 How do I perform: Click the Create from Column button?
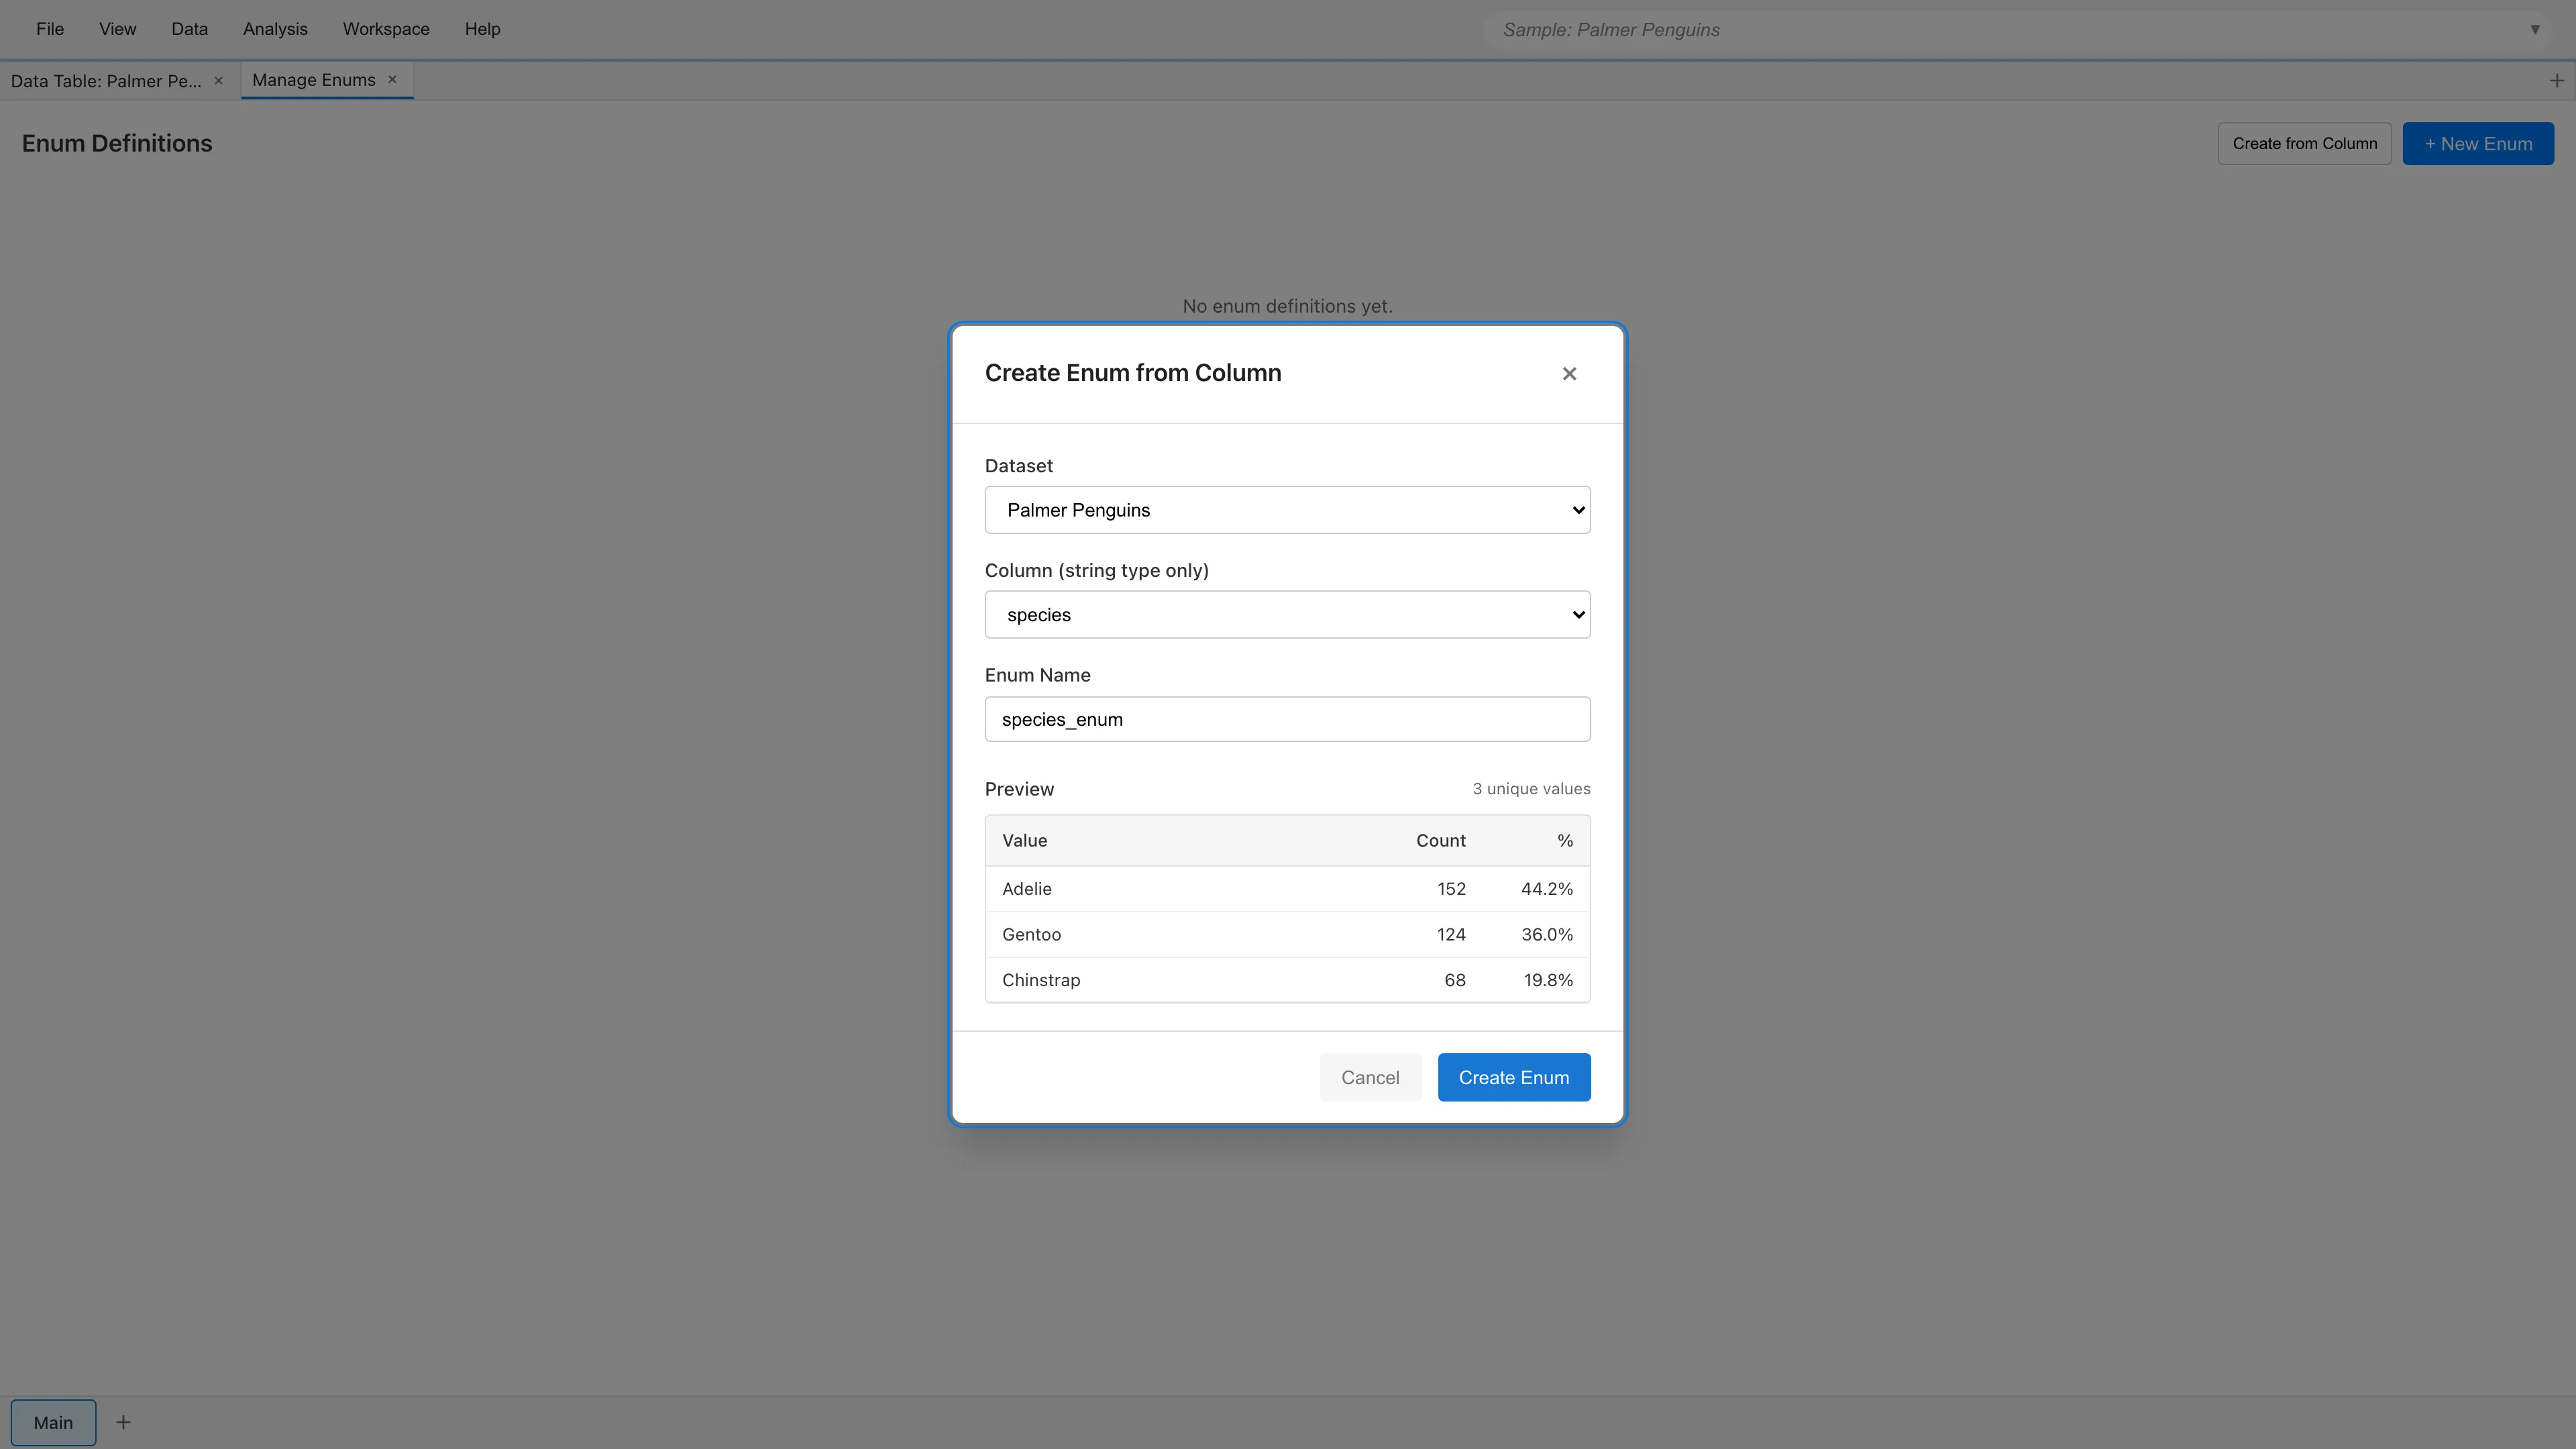coord(2303,143)
